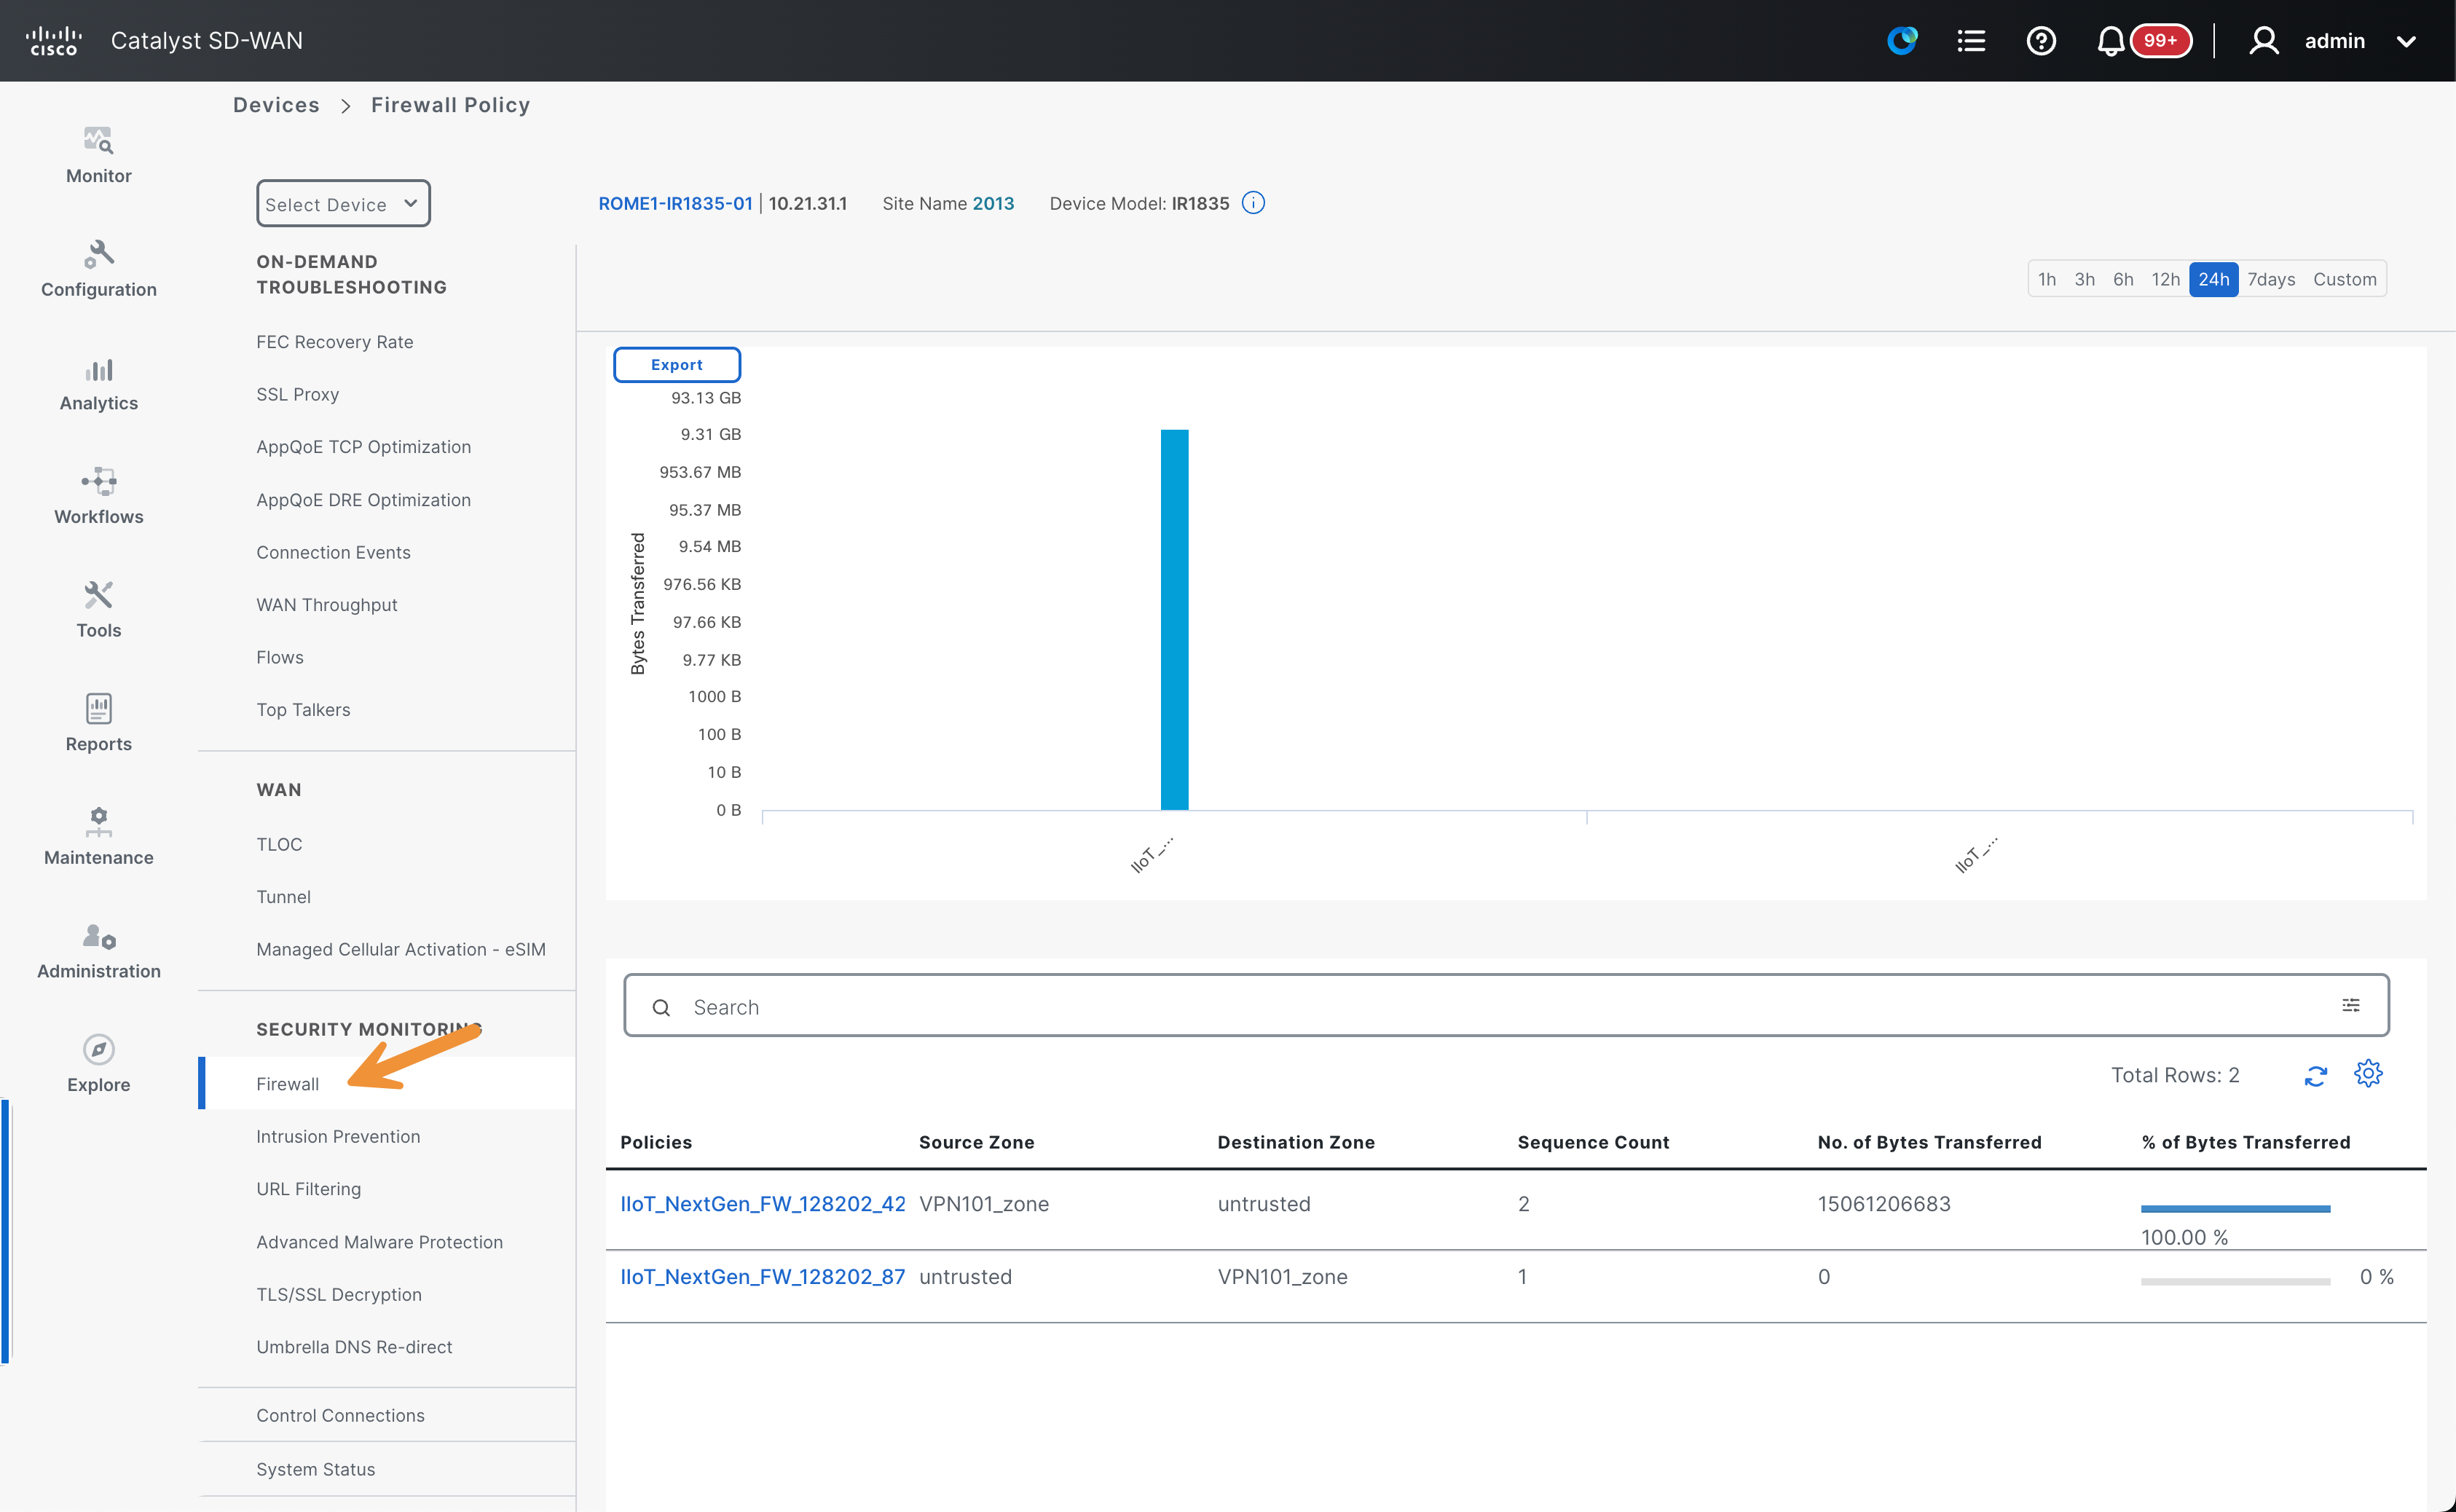Open SSL Proxy
The height and width of the screenshot is (1512, 2456).
[x=297, y=394]
